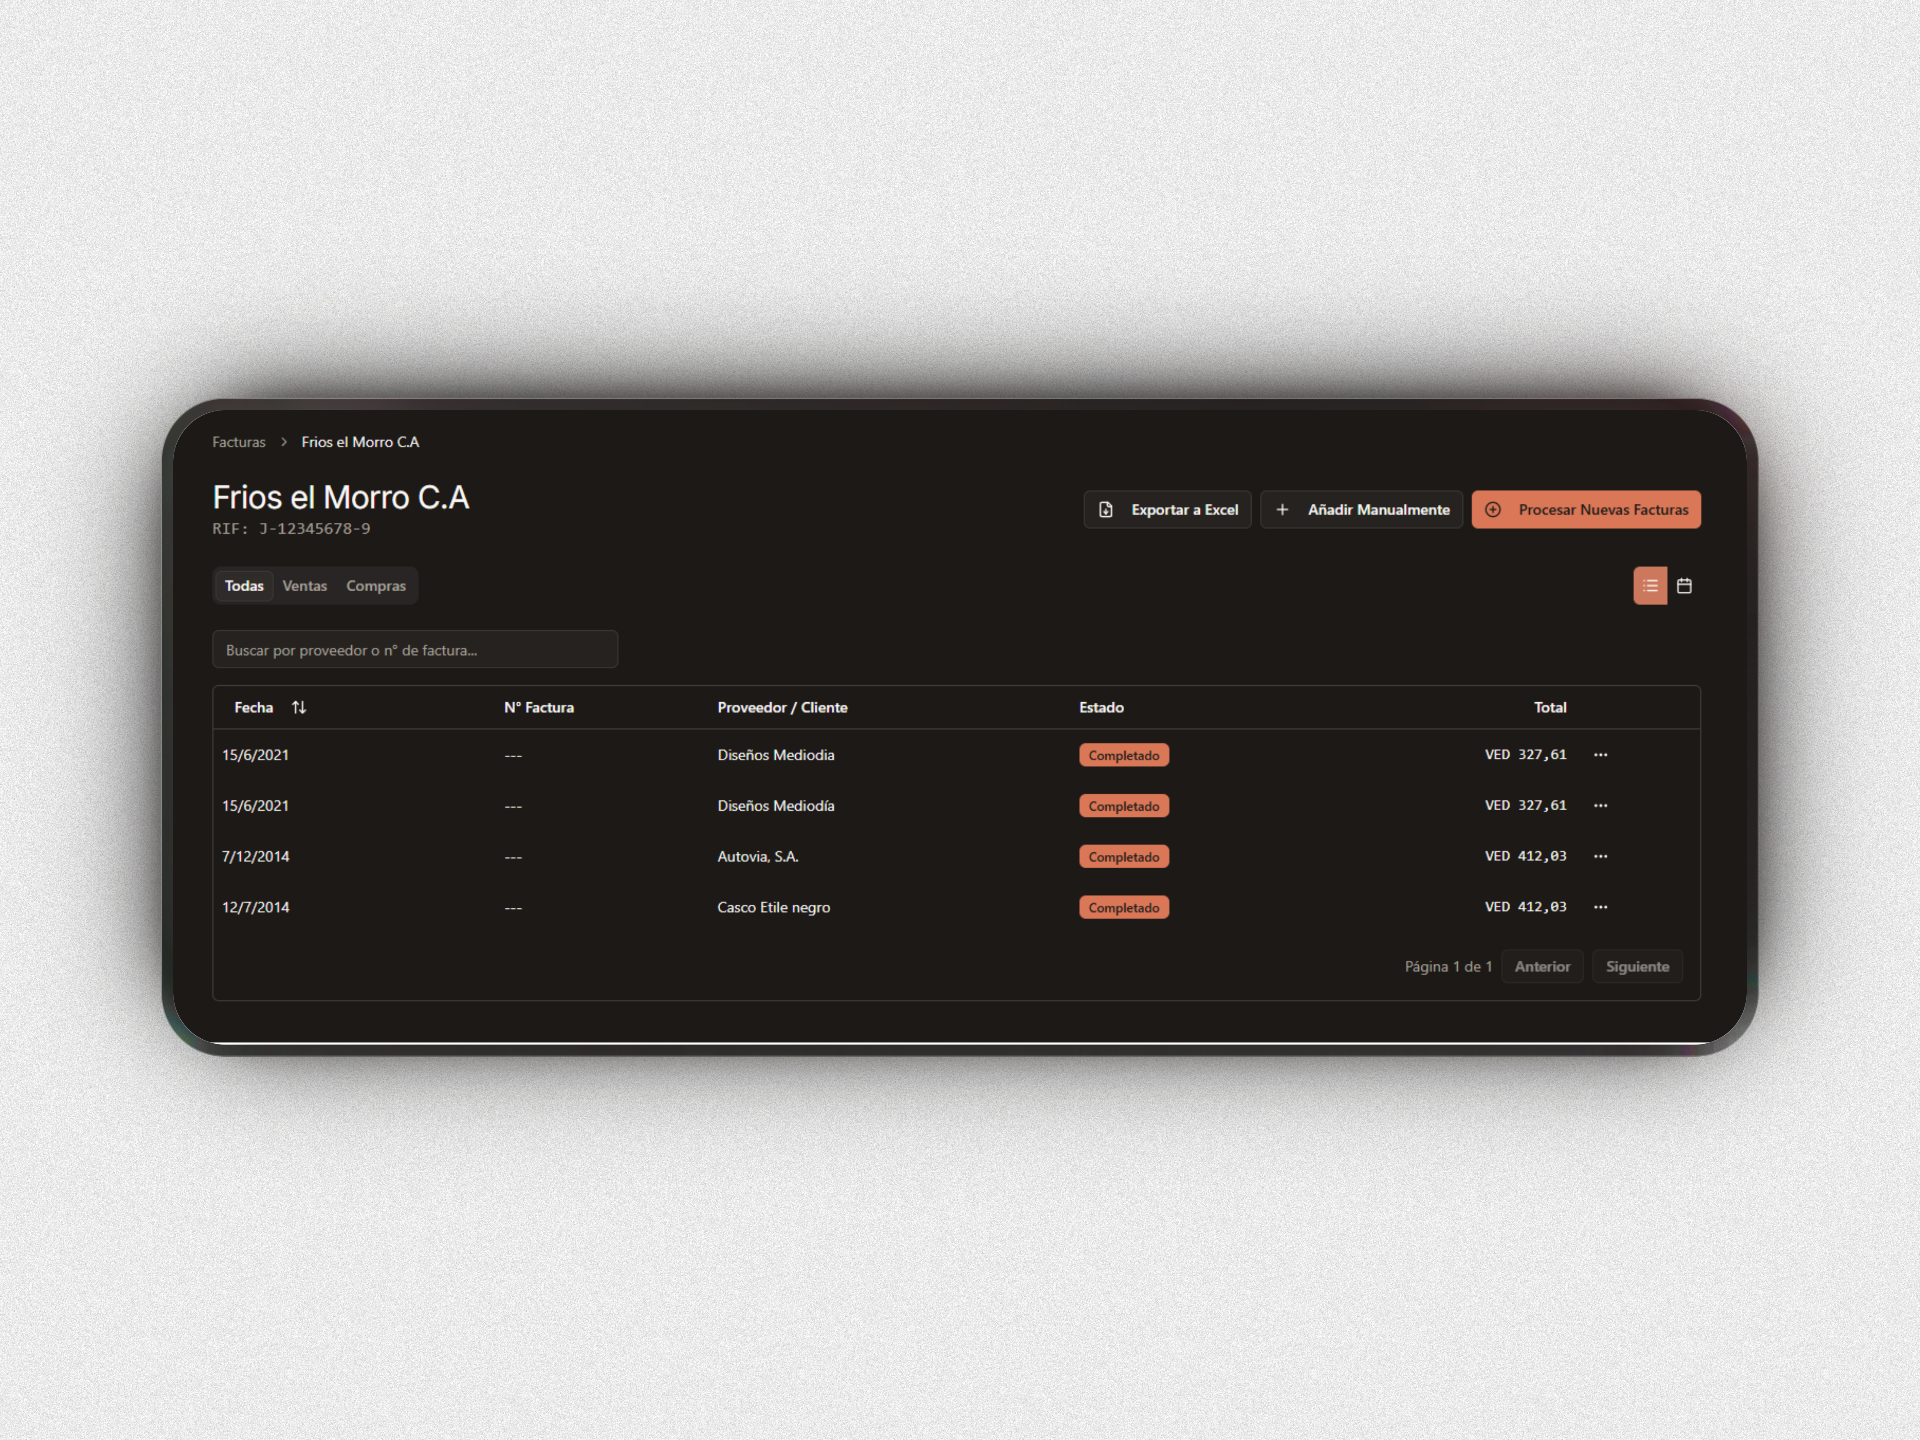Open three-dot menu for Autovia, S.A. row
This screenshot has width=1920, height=1440.
1600,857
